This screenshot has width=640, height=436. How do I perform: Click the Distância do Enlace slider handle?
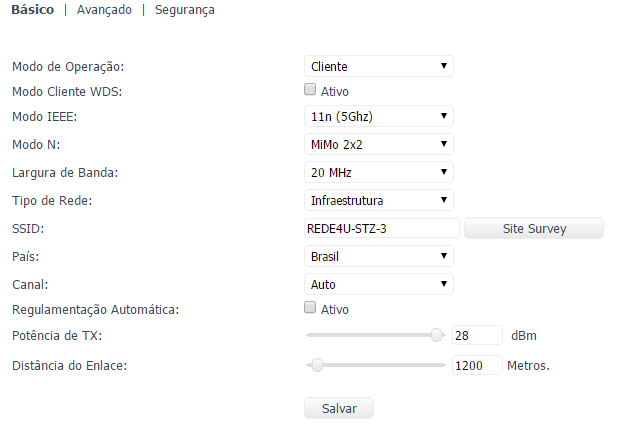pos(317,365)
